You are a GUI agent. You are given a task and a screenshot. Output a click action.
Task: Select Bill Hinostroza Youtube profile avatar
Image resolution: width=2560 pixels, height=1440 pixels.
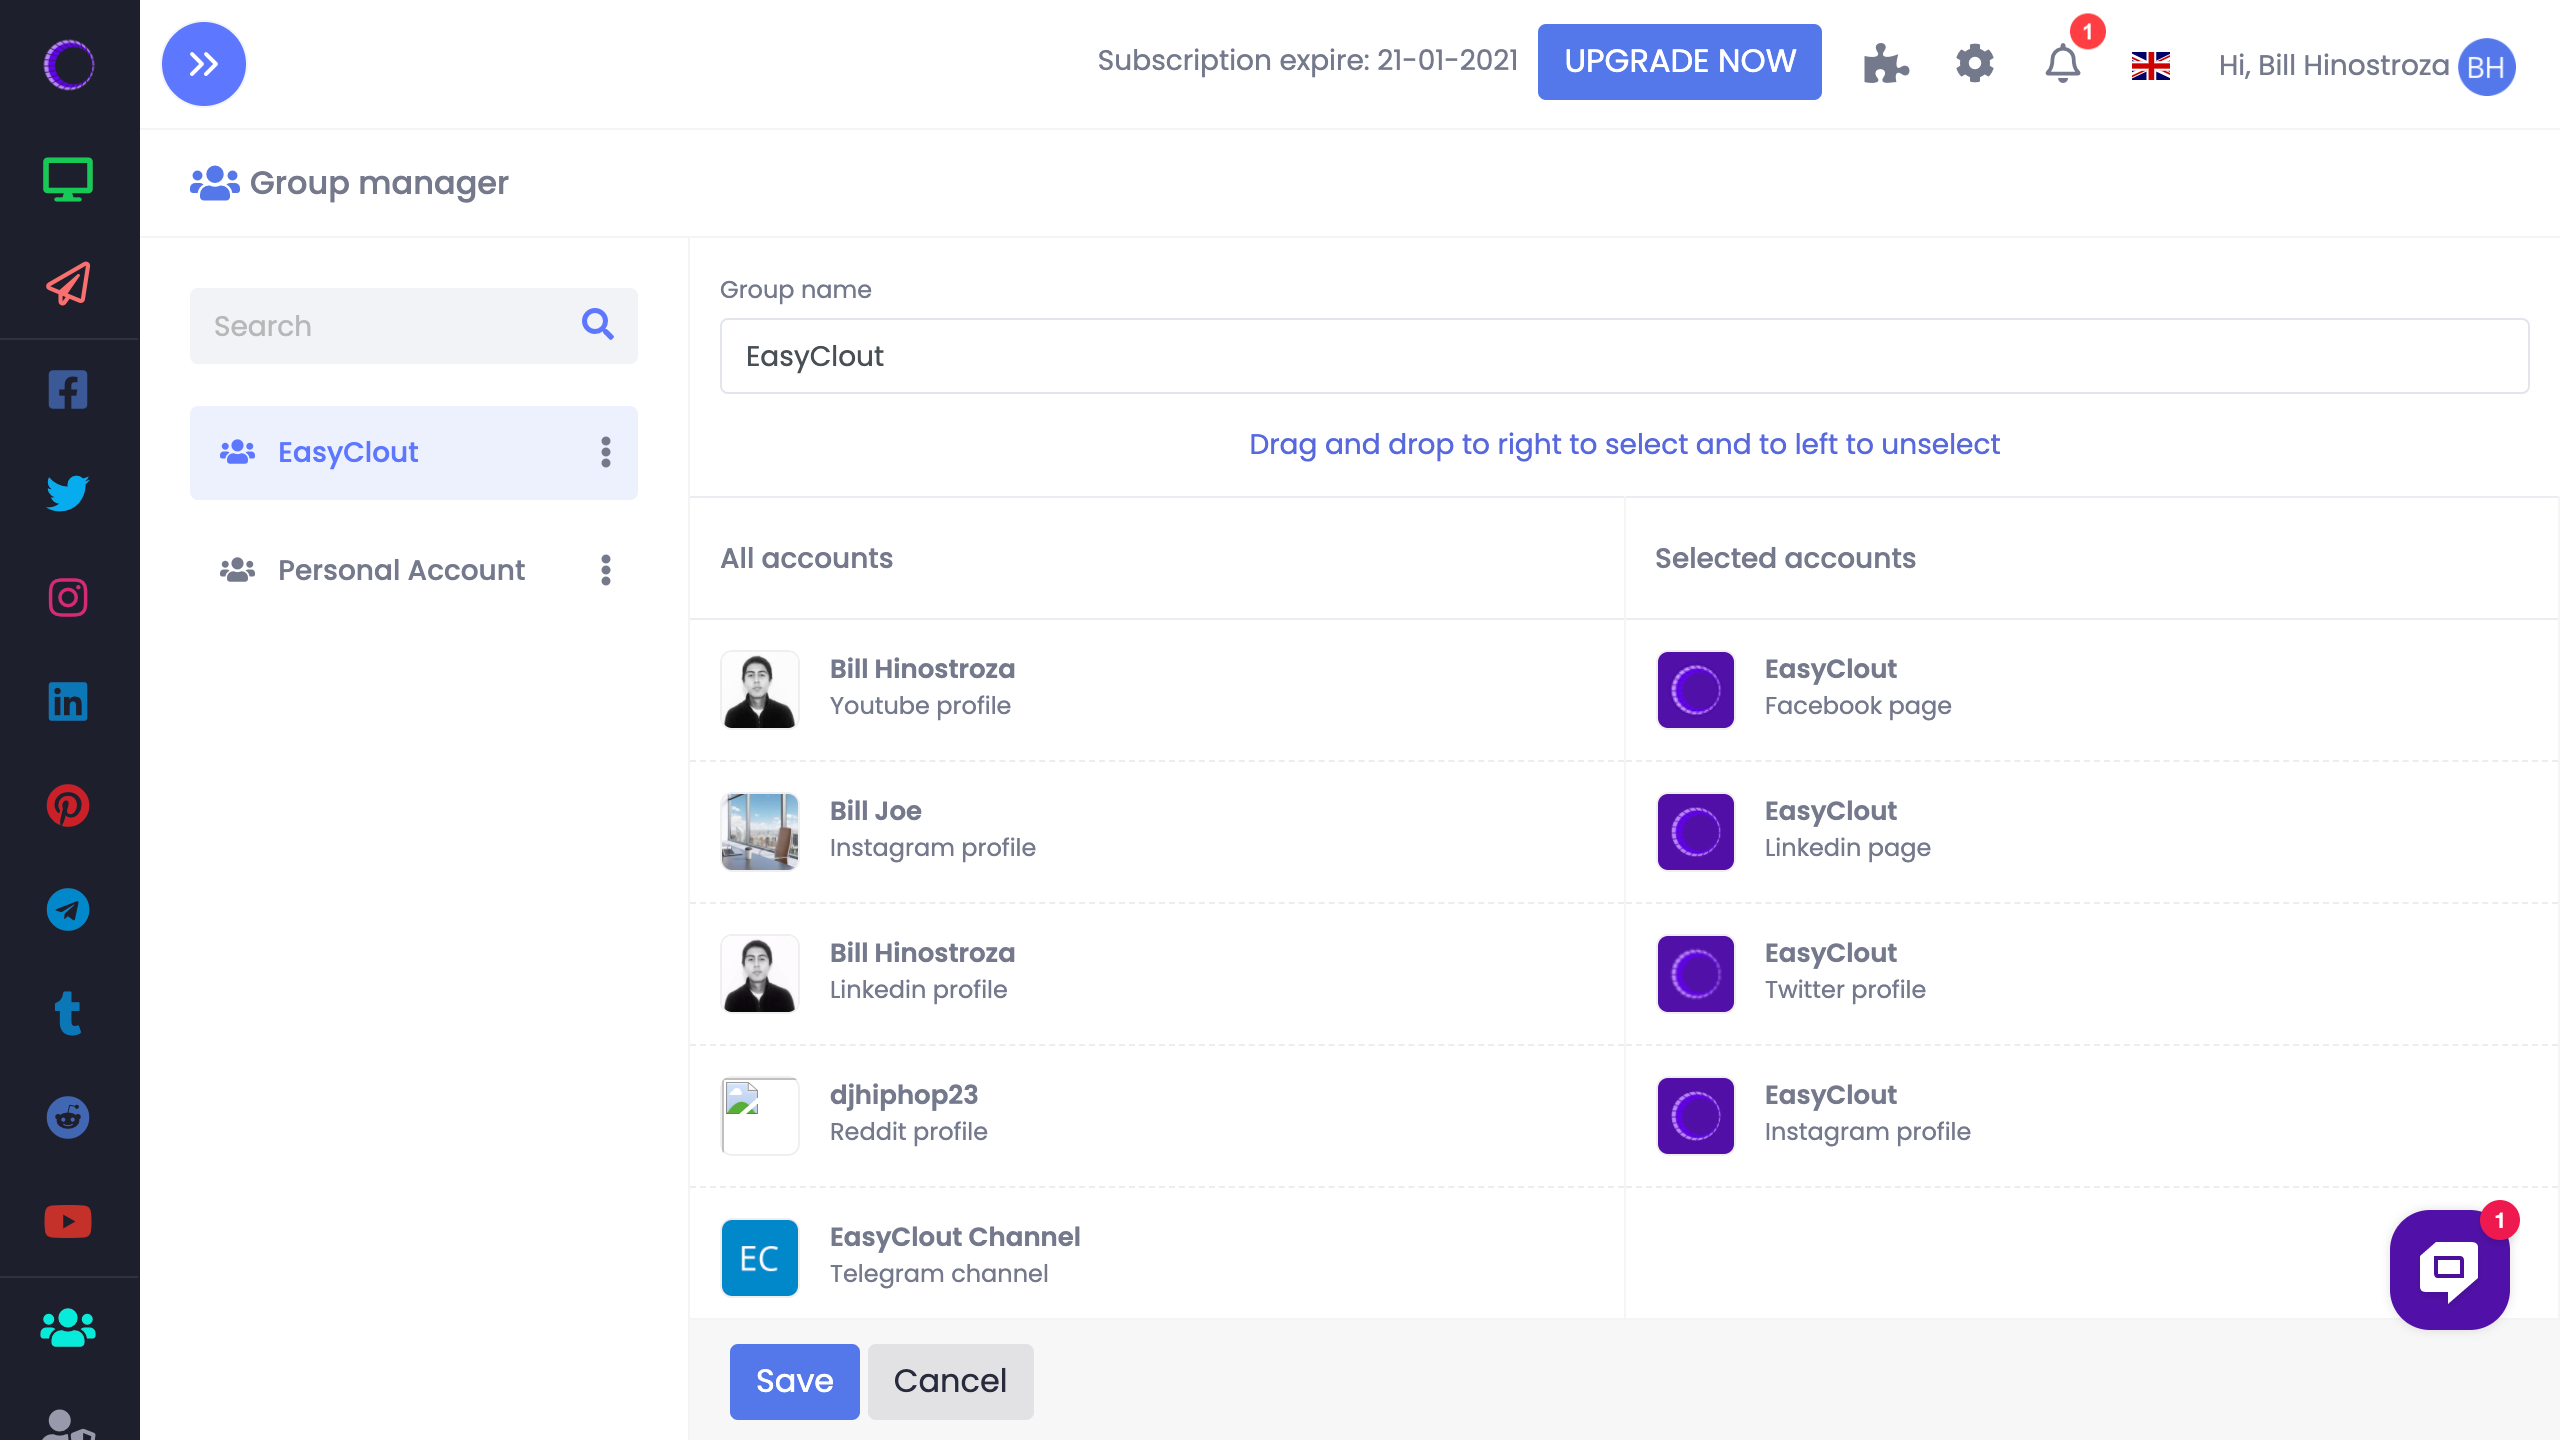(760, 690)
